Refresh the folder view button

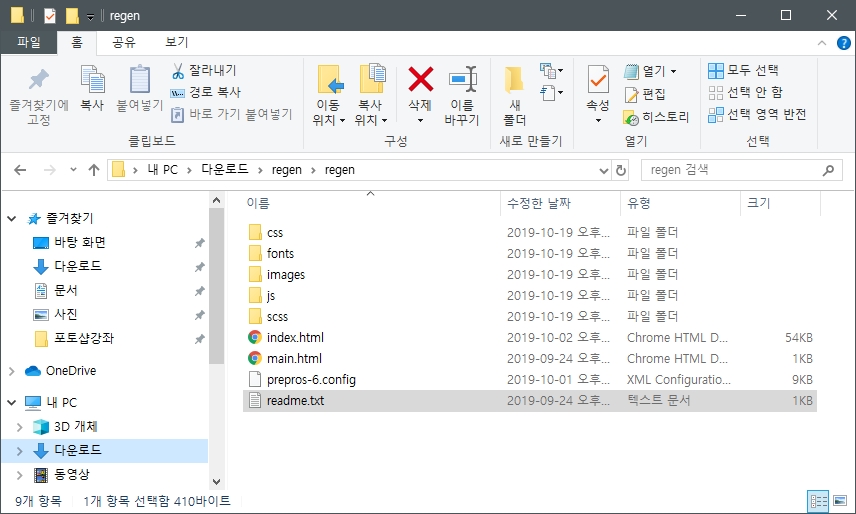pos(621,170)
